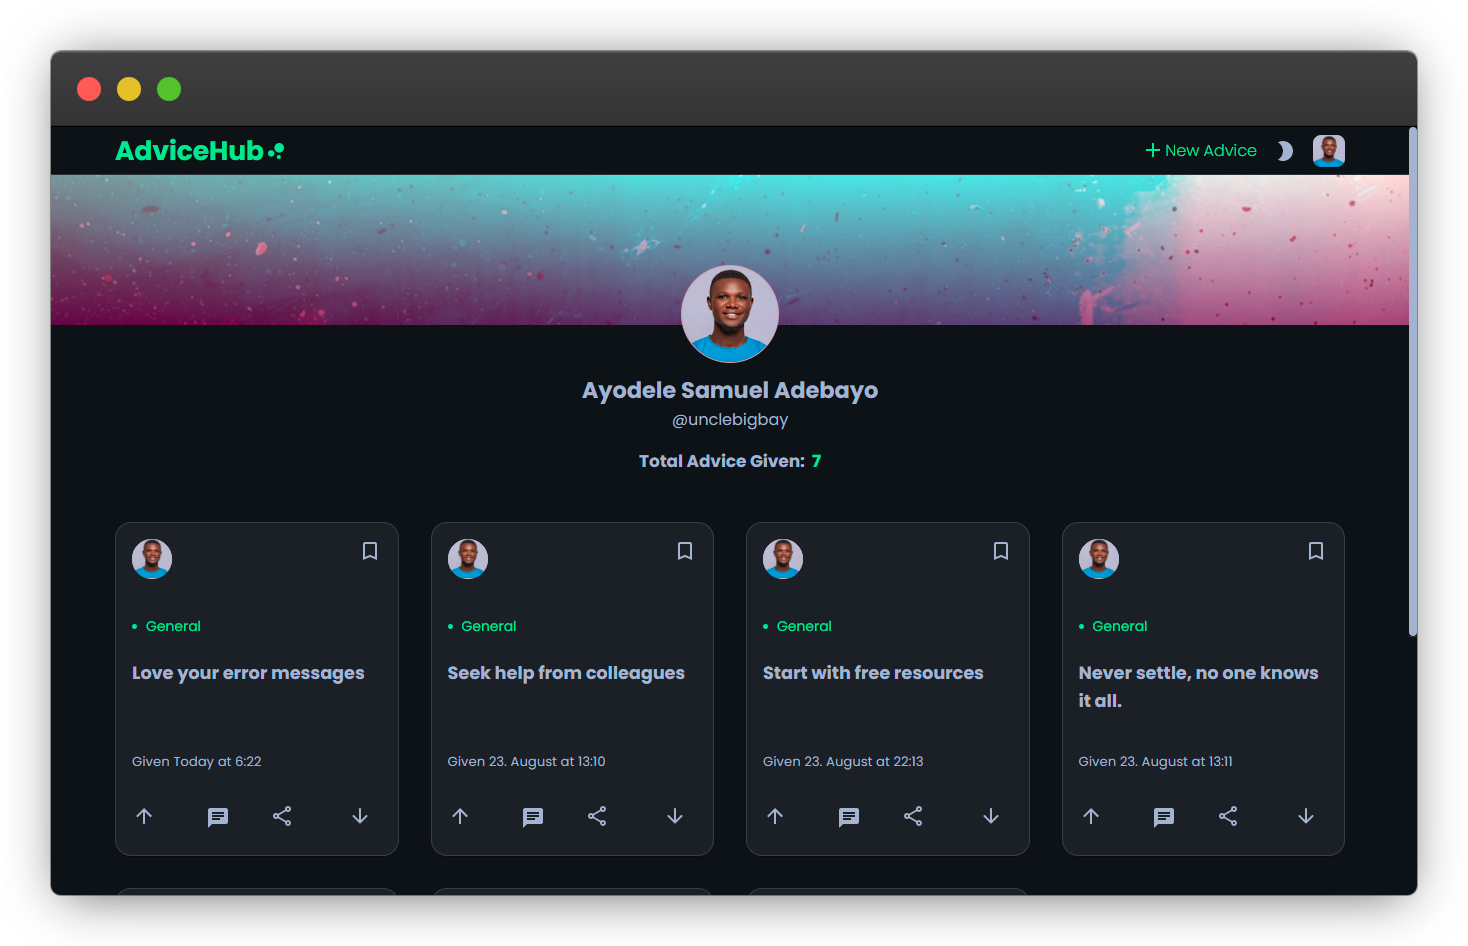1468x946 pixels.
Task: Upvote 'Never settle, no one knows it all'
Action: pos(1091,816)
